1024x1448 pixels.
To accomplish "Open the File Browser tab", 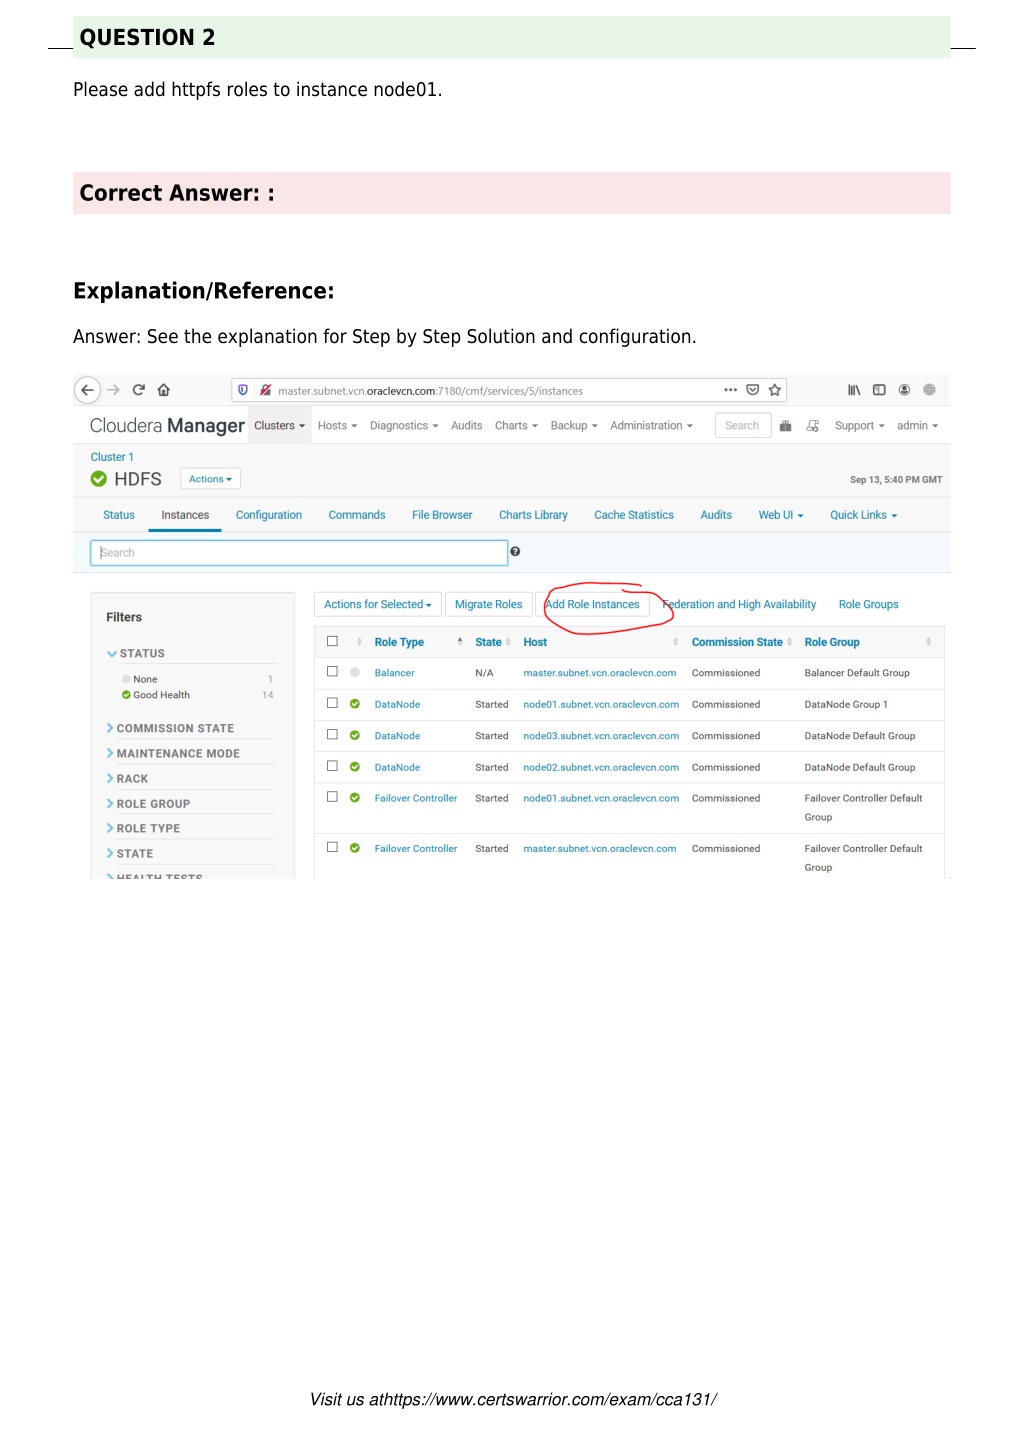I will coord(442,515).
